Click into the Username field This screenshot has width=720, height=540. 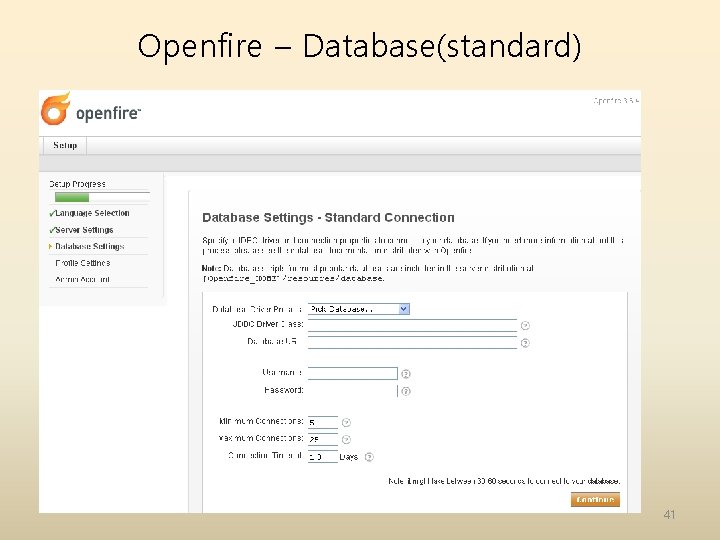pos(353,373)
